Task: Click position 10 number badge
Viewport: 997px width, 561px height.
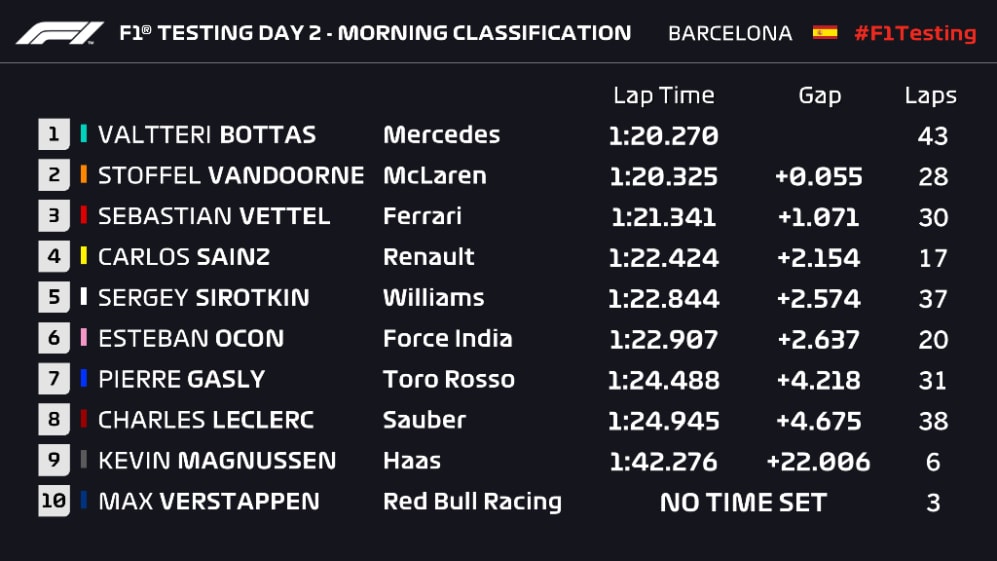Action: [54, 501]
